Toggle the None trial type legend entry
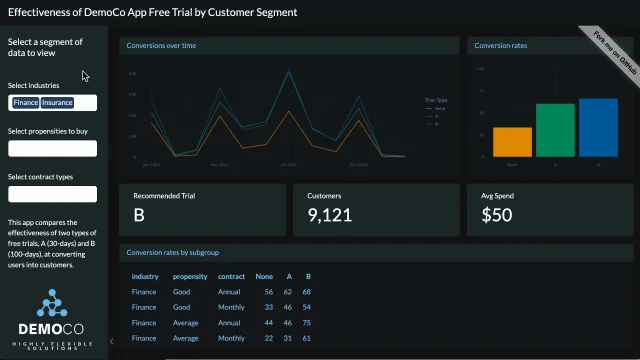The image size is (640, 360). click(x=436, y=109)
